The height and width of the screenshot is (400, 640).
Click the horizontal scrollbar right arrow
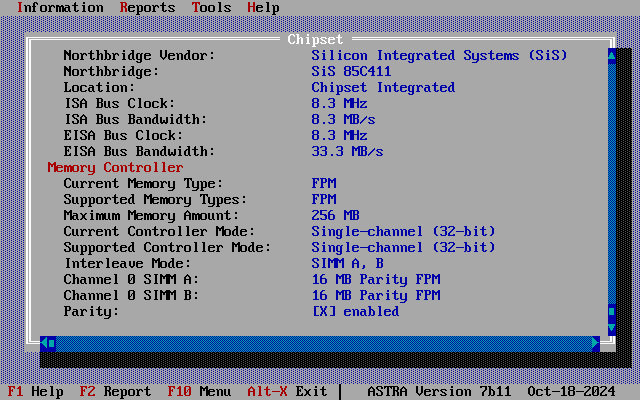tap(596, 343)
